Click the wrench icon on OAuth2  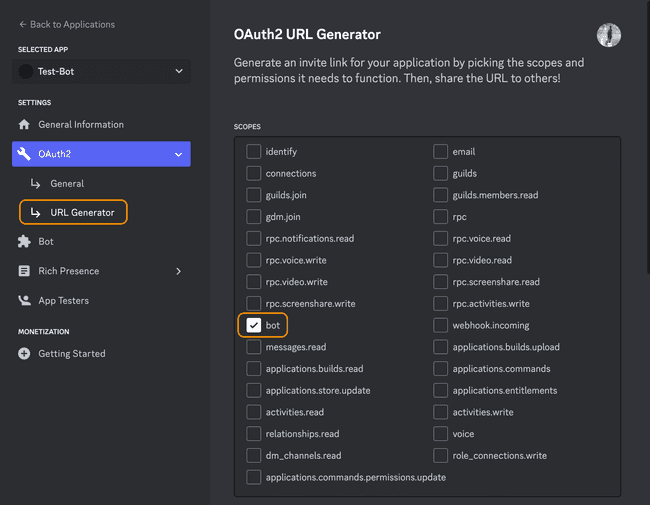24,154
